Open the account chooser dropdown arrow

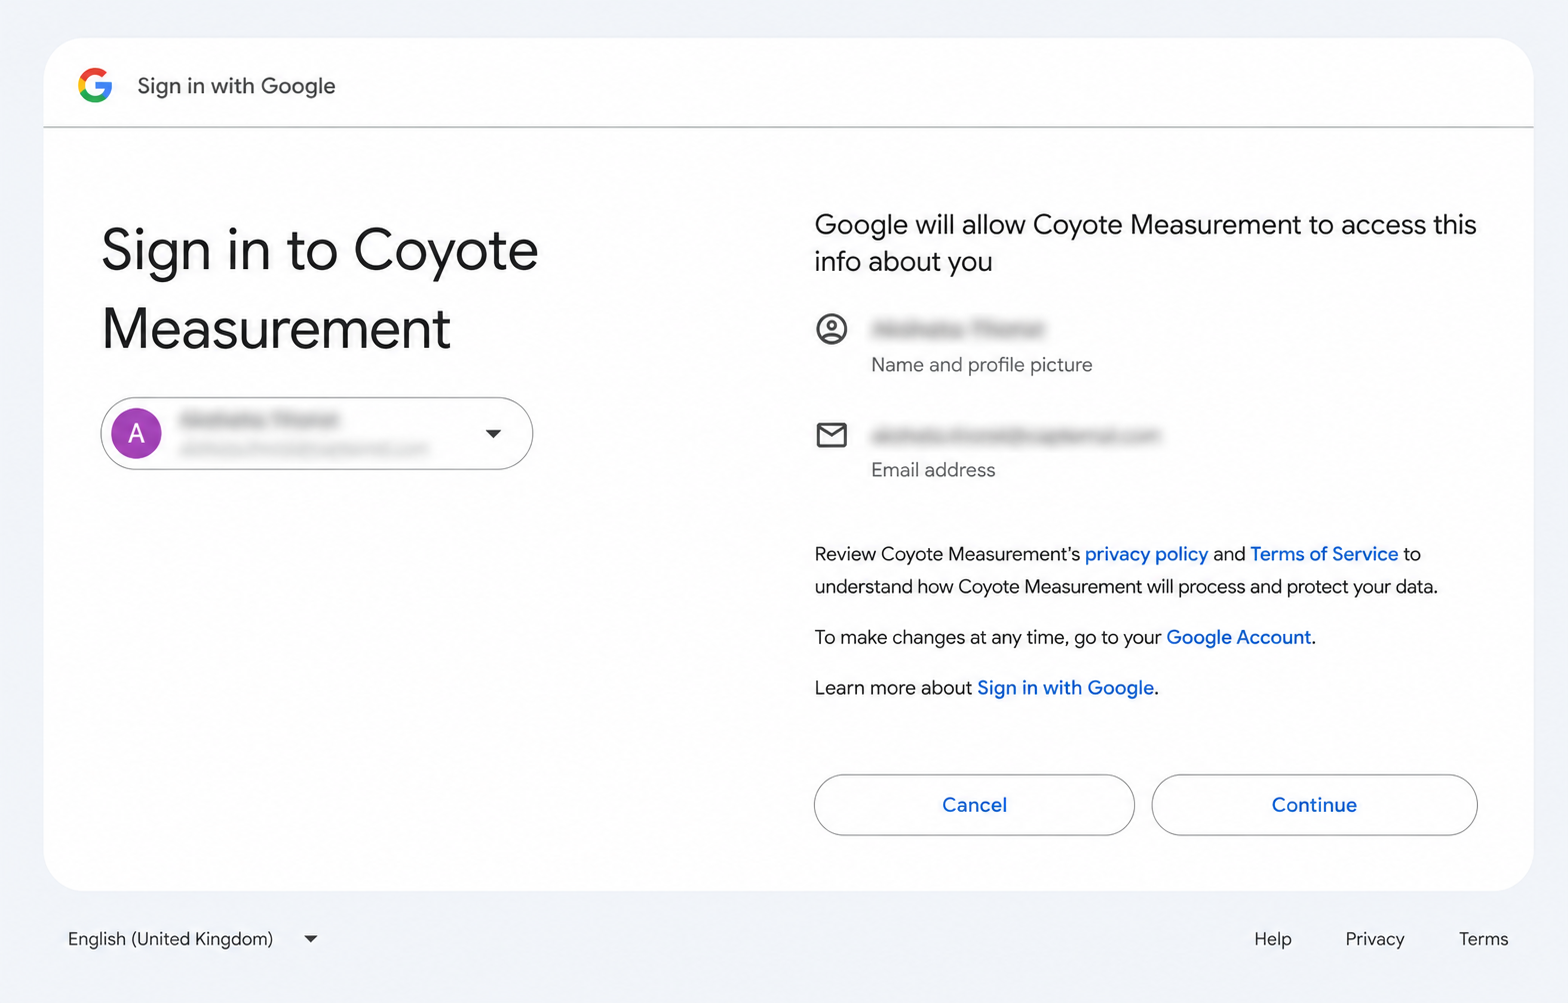[x=493, y=433]
